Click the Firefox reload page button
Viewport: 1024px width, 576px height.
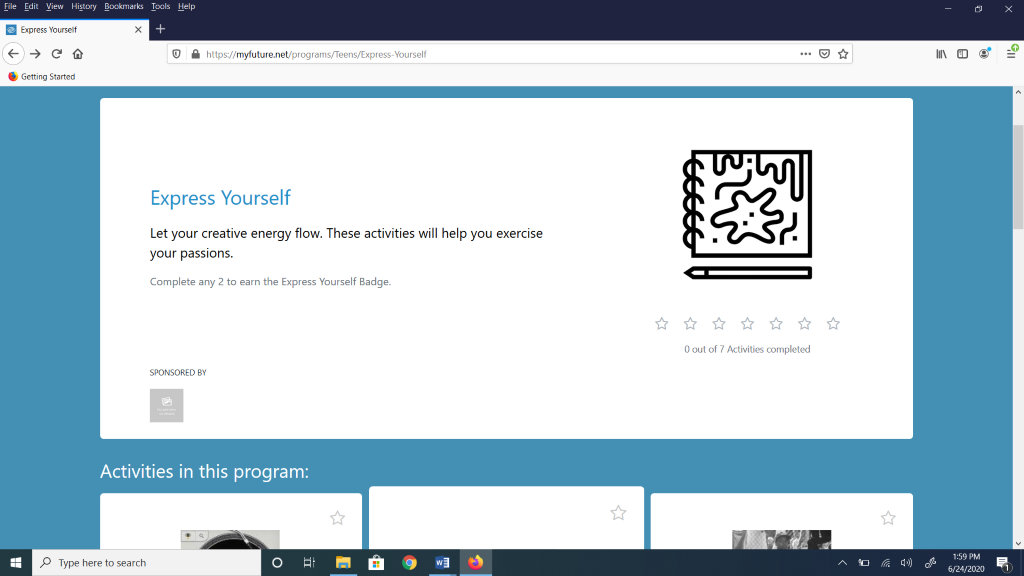pos(57,54)
